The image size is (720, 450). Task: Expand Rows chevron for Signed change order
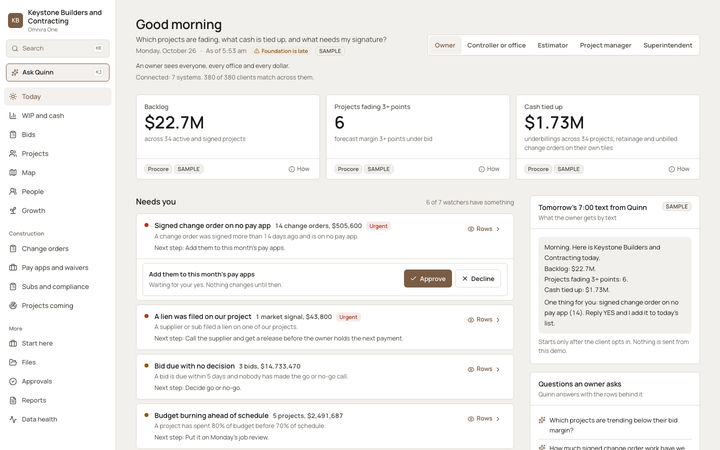coord(498,229)
